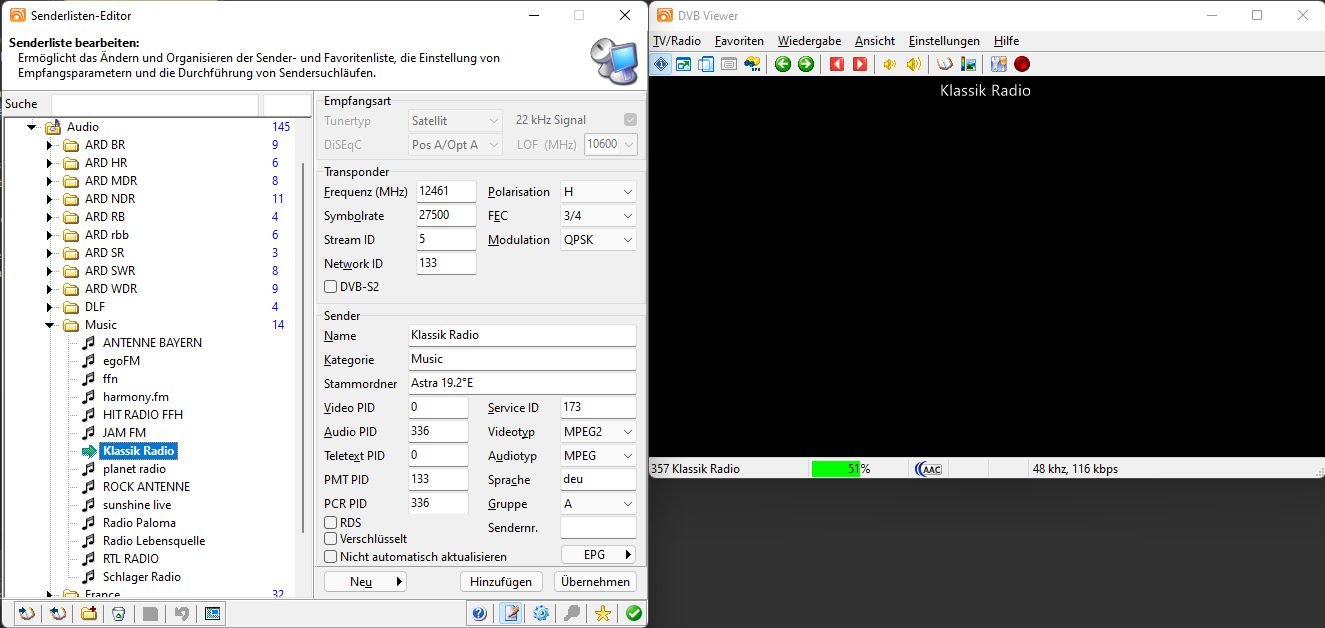Open the Wiedergabe menu
The height and width of the screenshot is (628, 1325).
point(808,41)
